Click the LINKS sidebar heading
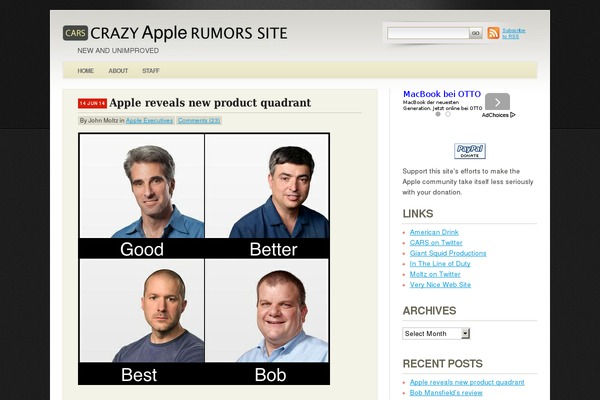The height and width of the screenshot is (400, 600). pyautogui.click(x=418, y=214)
